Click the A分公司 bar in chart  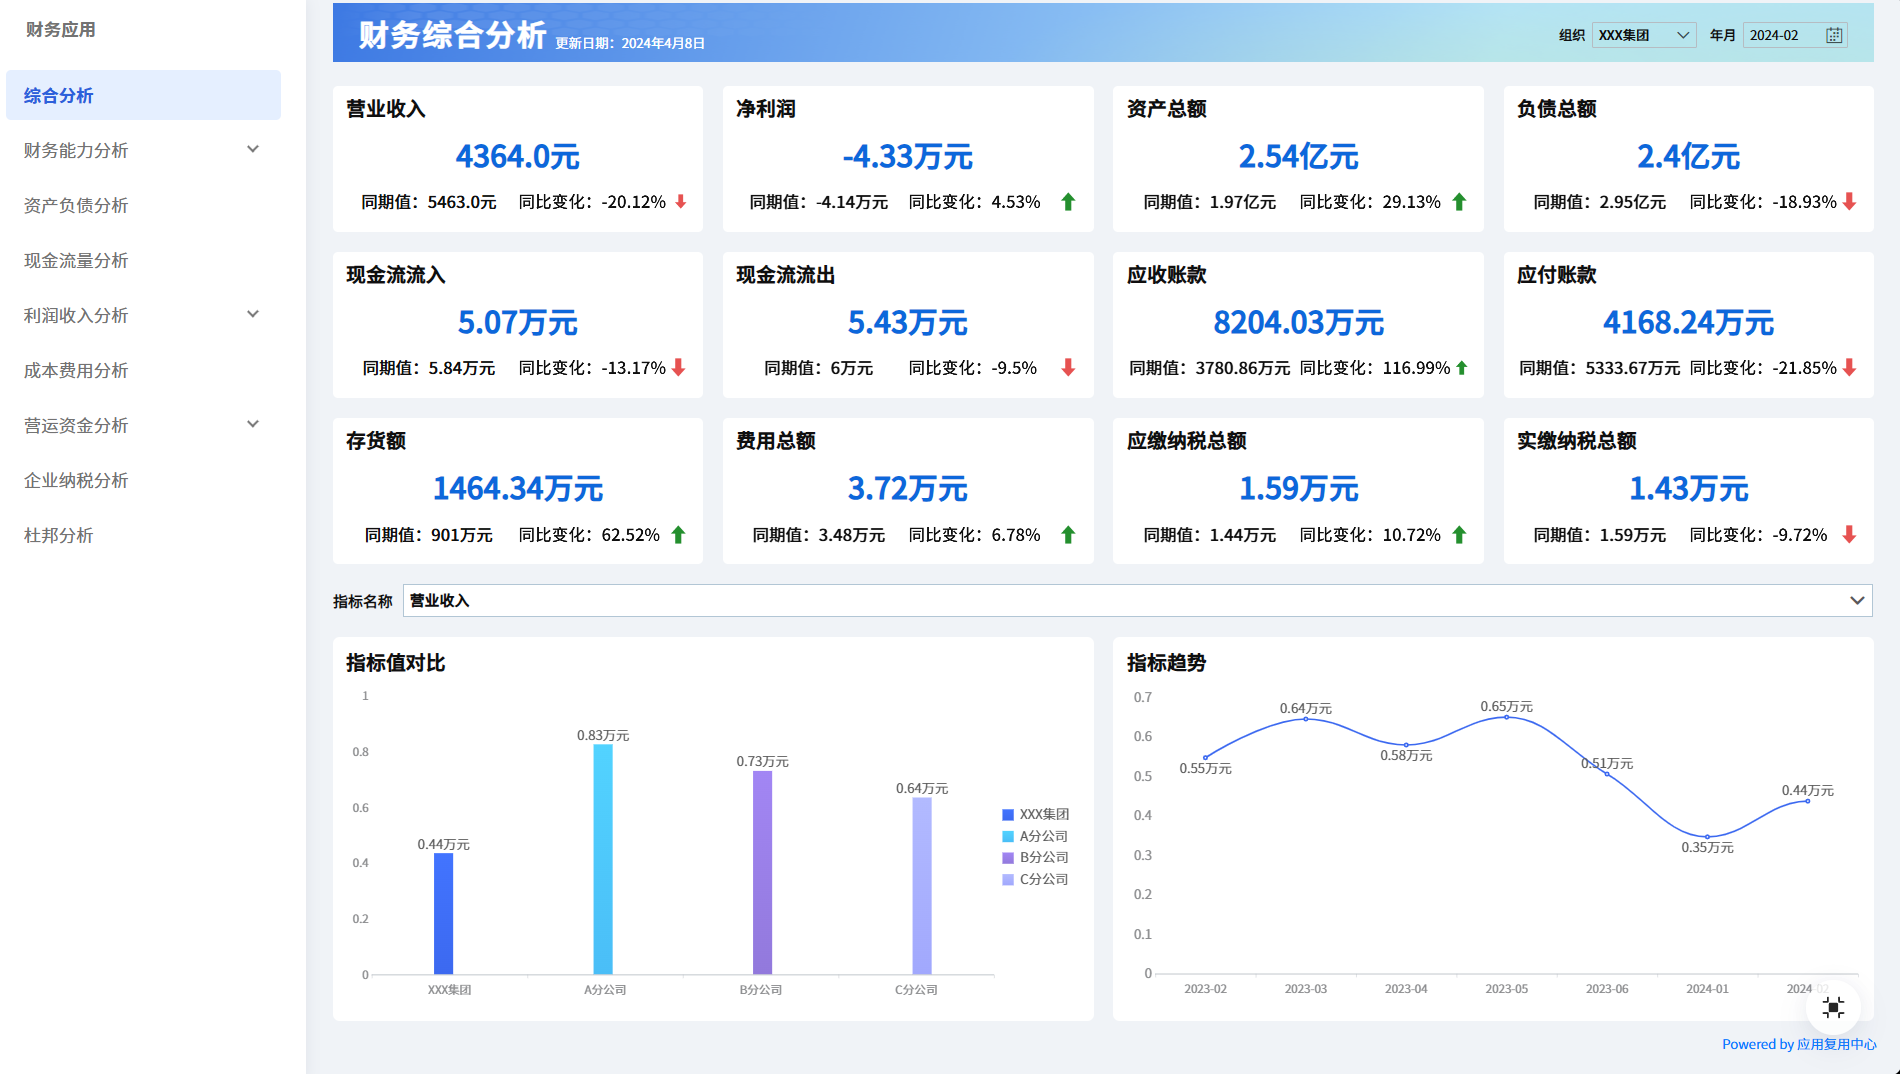pyautogui.click(x=603, y=859)
